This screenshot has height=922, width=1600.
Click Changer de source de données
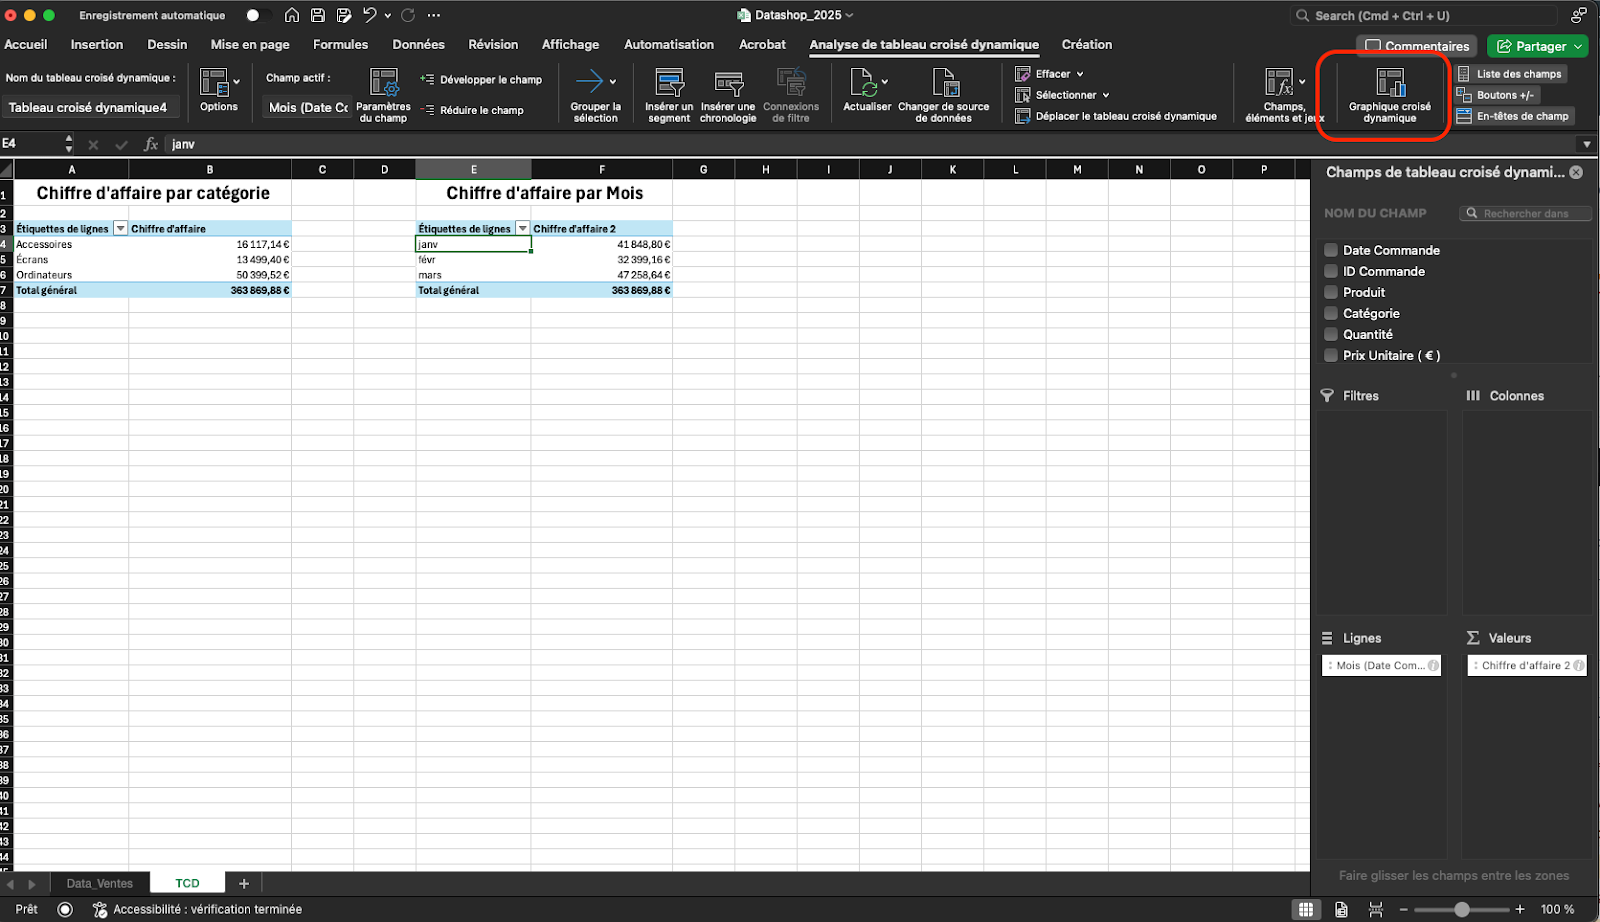click(x=943, y=95)
